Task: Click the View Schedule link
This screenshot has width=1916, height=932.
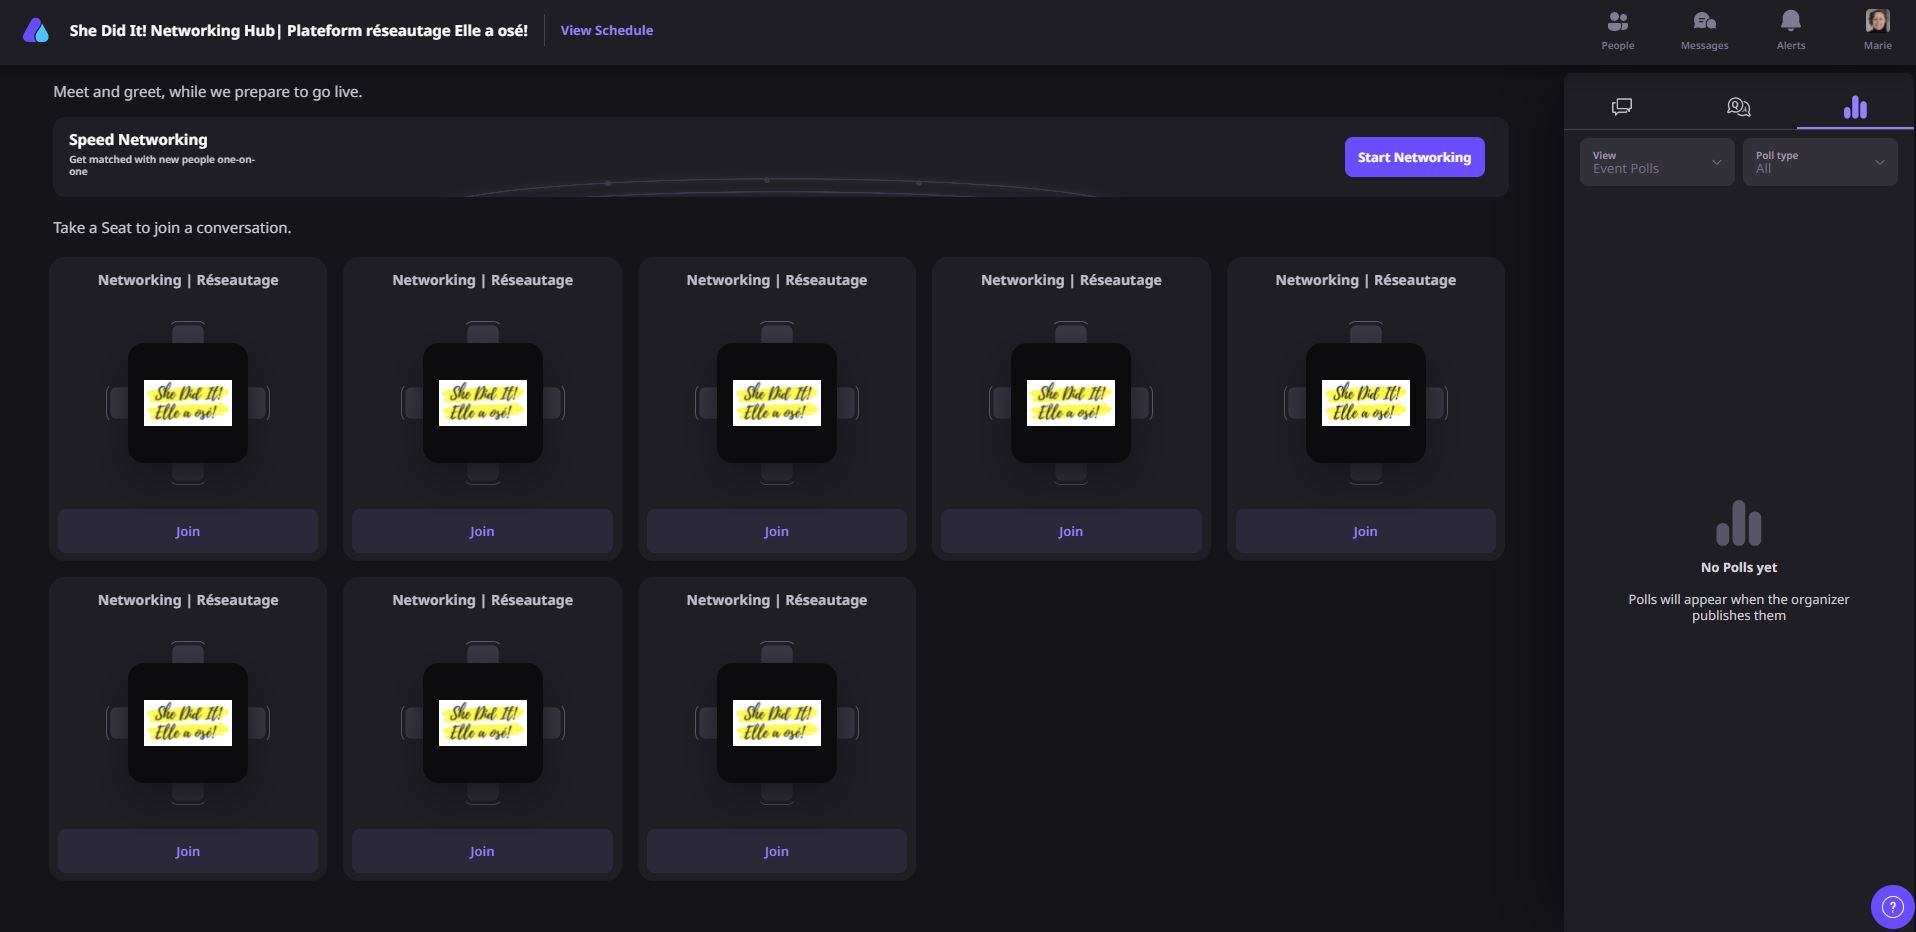Action: pyautogui.click(x=606, y=30)
